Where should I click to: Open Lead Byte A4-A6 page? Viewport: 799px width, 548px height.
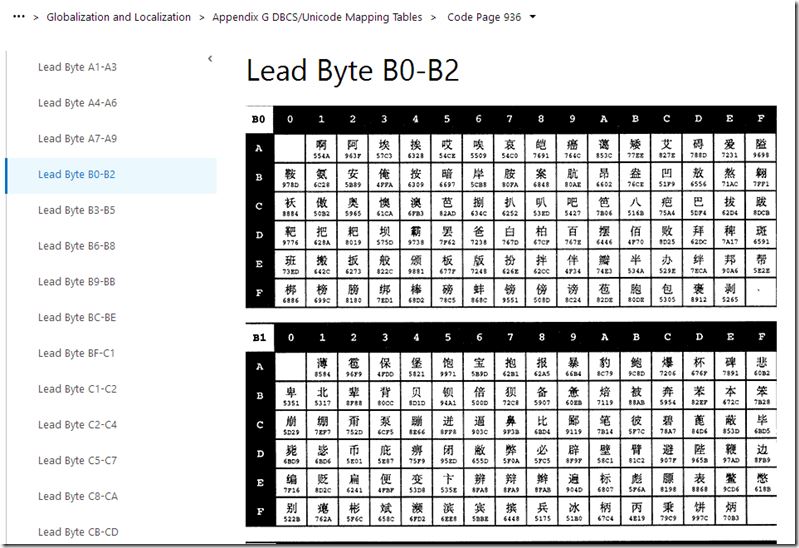pos(77,103)
